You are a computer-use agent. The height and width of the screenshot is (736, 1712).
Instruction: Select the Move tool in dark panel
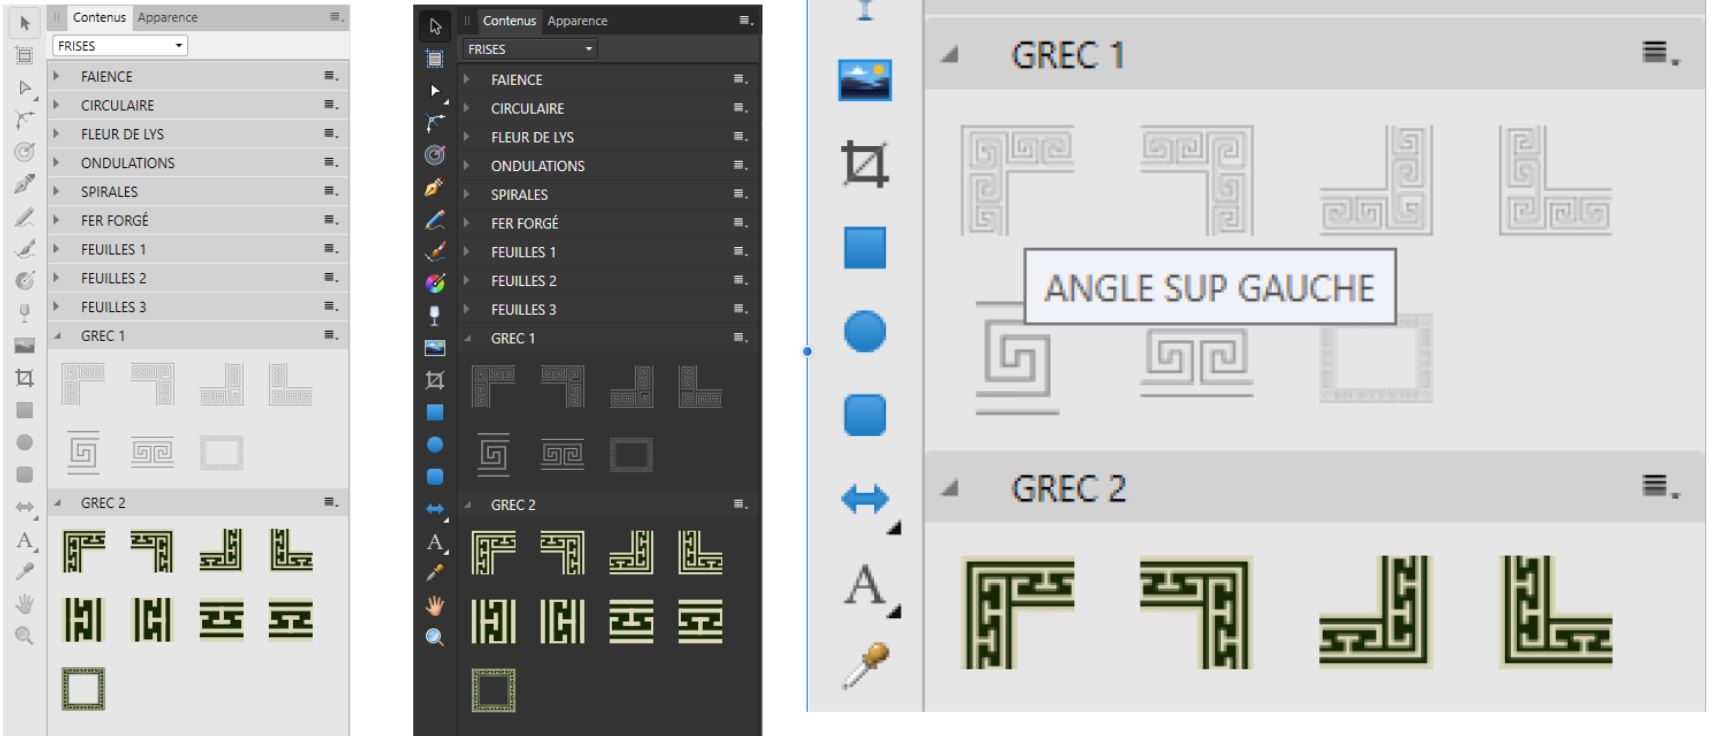(435, 26)
